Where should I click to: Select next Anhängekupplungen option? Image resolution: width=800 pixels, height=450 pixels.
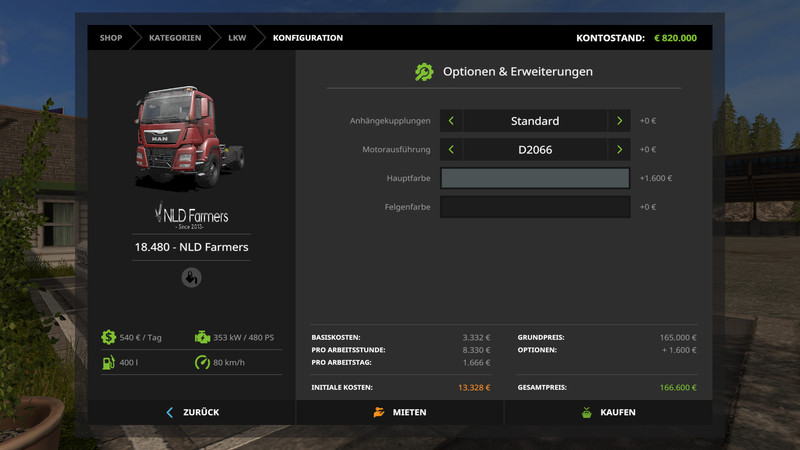click(619, 121)
